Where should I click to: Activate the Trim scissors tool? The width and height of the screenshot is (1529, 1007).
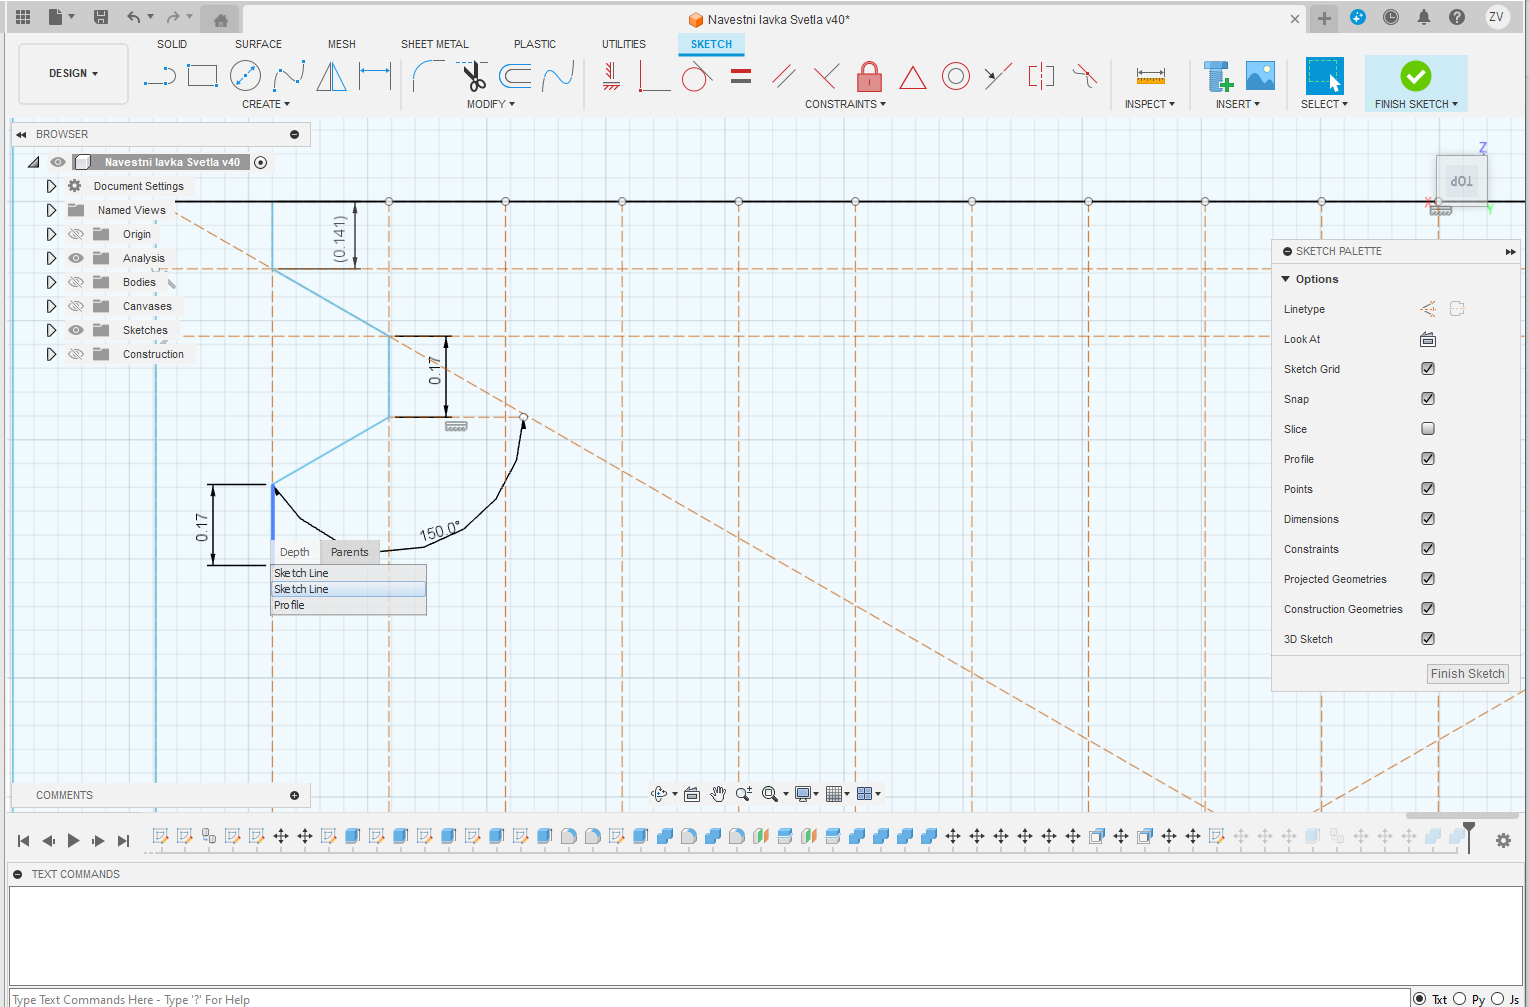point(474,77)
